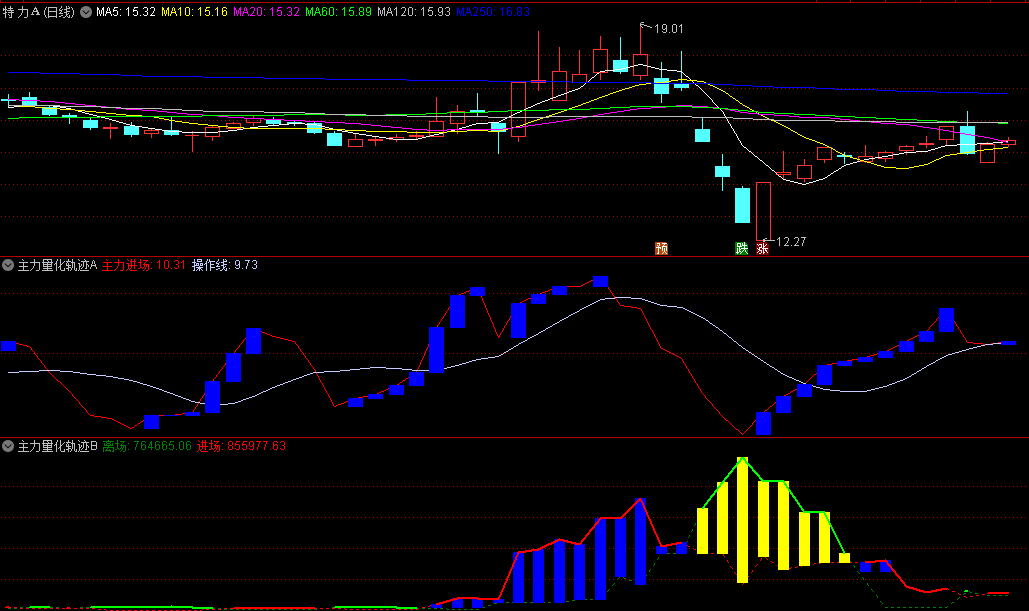Click the 主力量化轨迹A indicator title
The width and height of the screenshot is (1029, 611).
57,265
